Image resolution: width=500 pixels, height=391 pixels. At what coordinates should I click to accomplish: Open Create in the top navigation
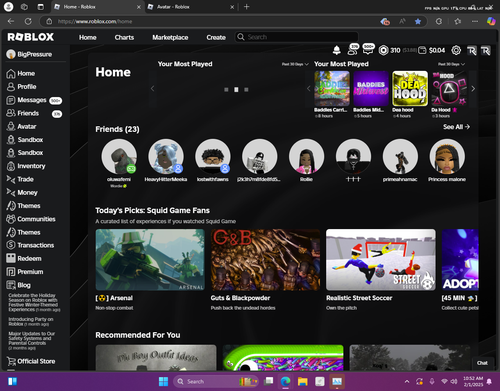pyautogui.click(x=216, y=37)
